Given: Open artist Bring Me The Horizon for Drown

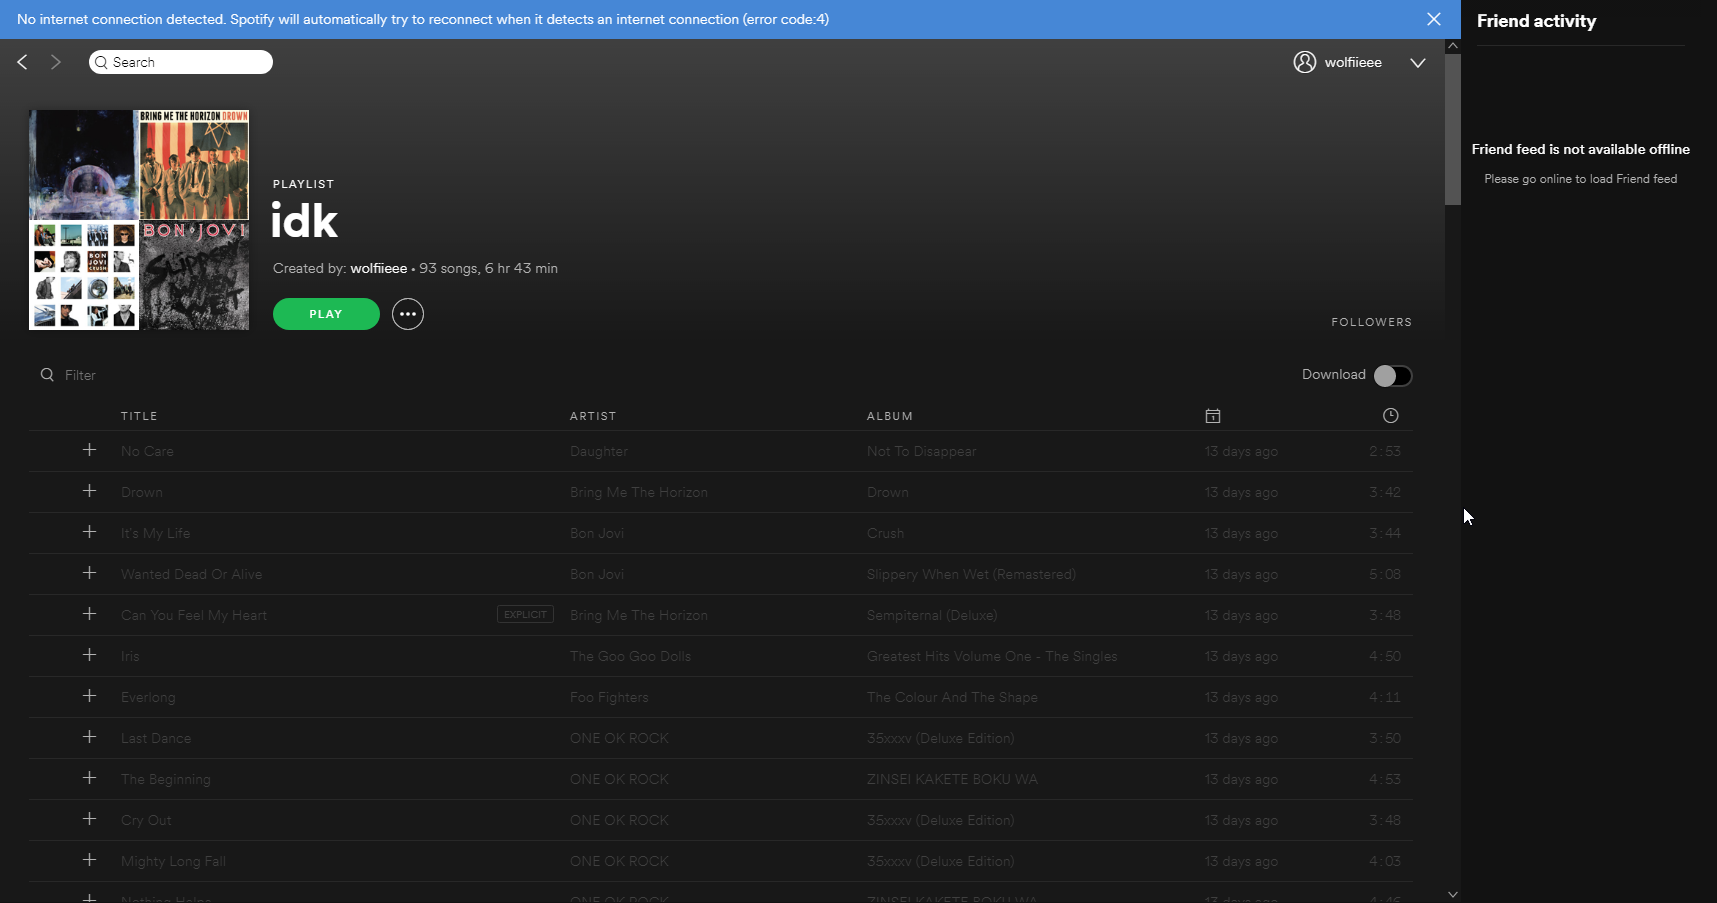Looking at the screenshot, I should point(639,492).
